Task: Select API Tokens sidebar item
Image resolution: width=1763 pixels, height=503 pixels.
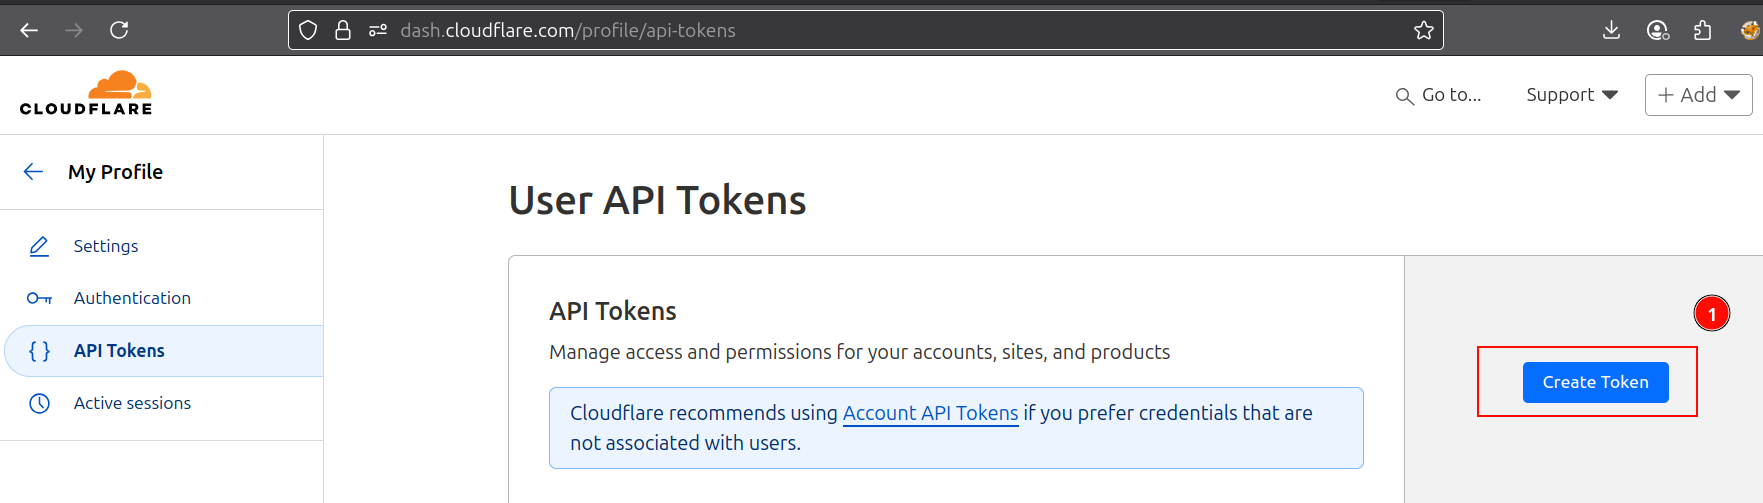Action: [x=119, y=351]
